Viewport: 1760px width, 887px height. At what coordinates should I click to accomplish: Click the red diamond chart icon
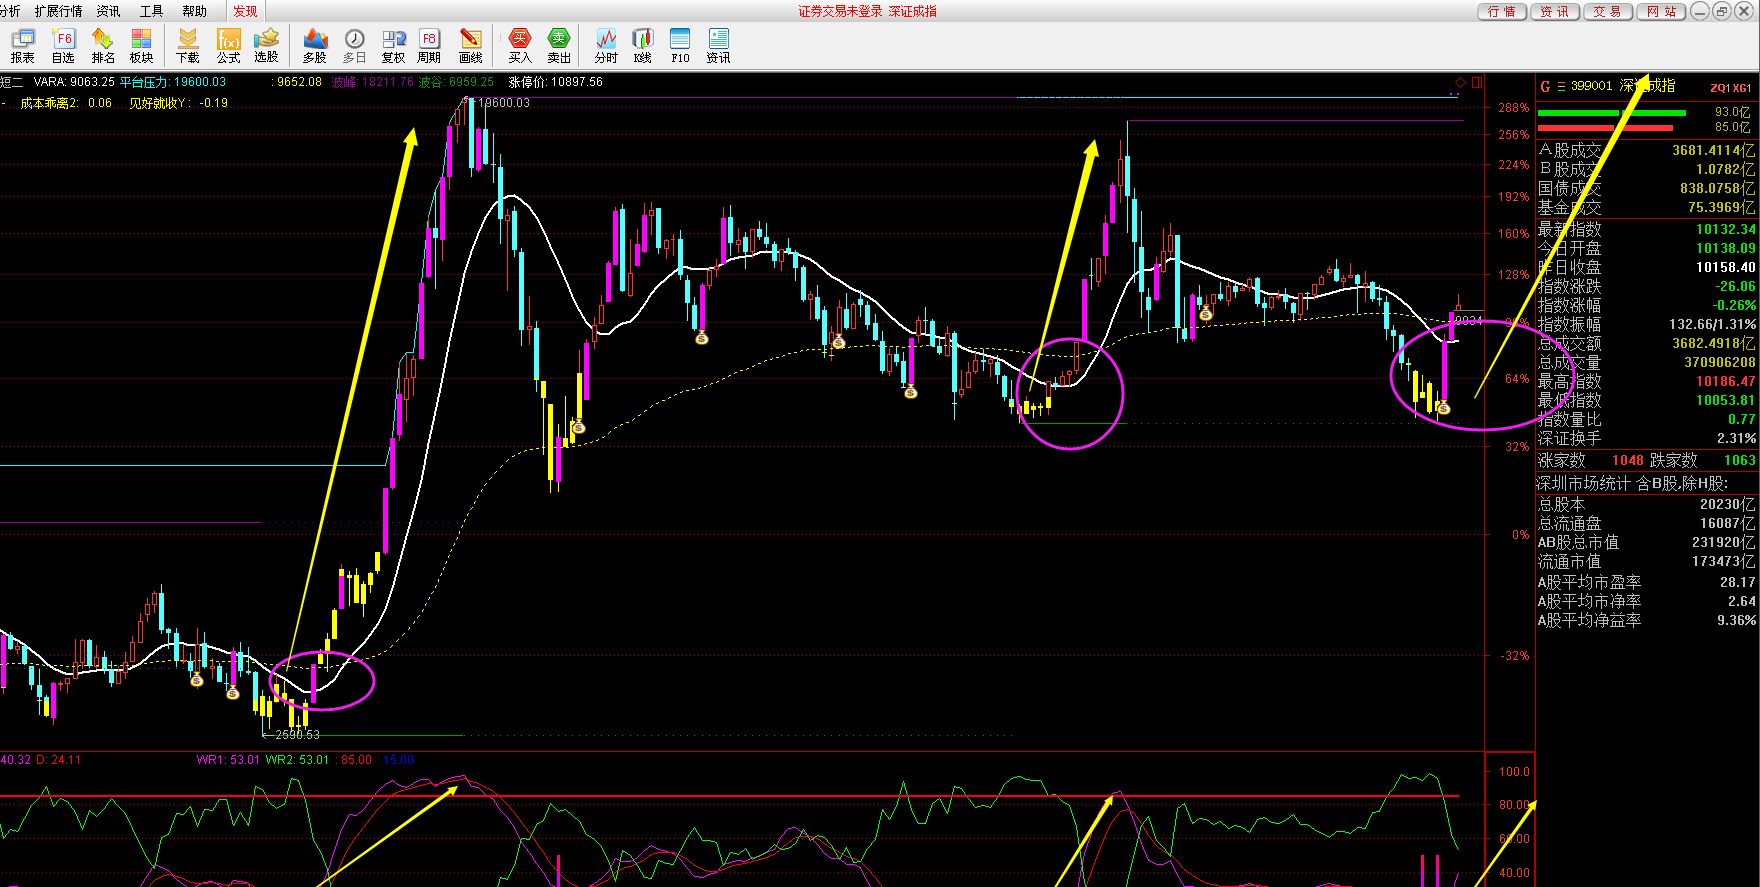[1460, 82]
